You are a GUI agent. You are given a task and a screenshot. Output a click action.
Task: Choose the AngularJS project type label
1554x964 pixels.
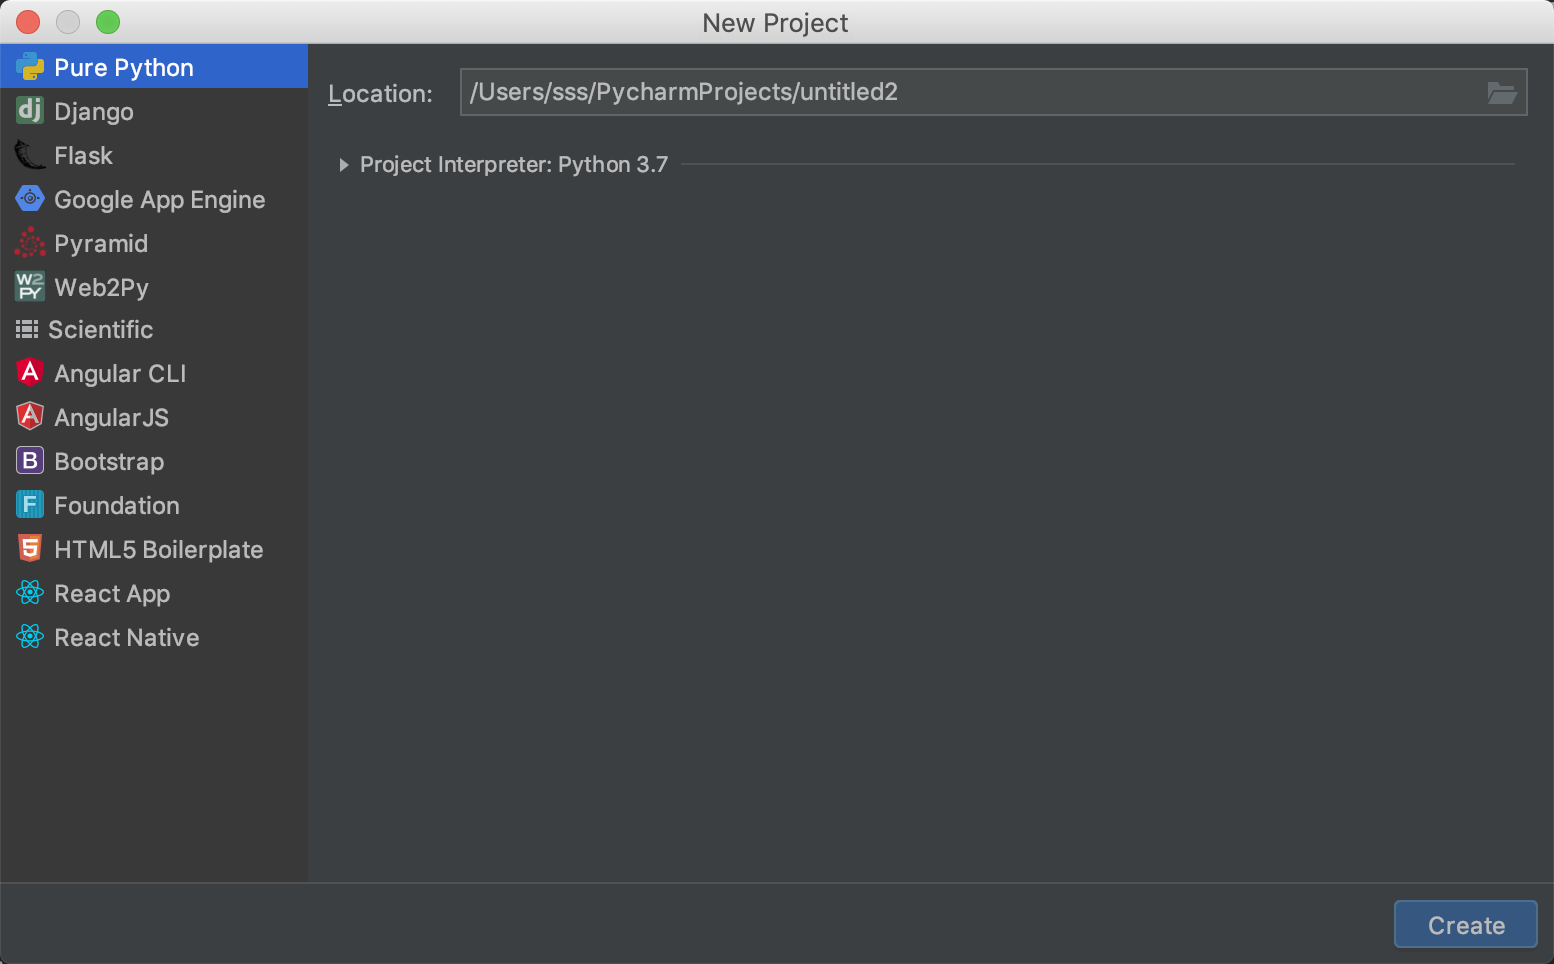tap(111, 418)
